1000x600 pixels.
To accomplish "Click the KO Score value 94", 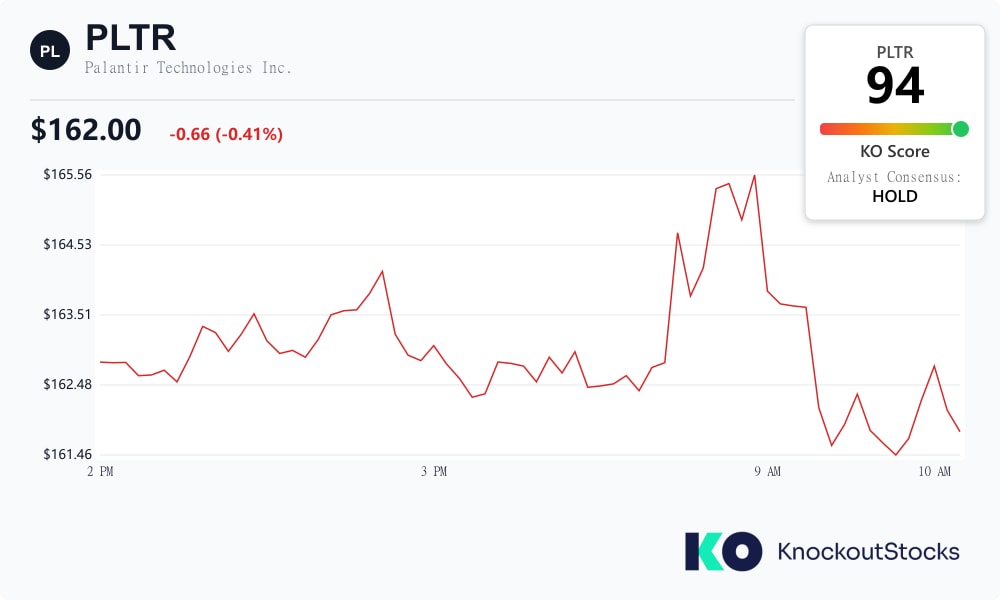I will coord(895,86).
